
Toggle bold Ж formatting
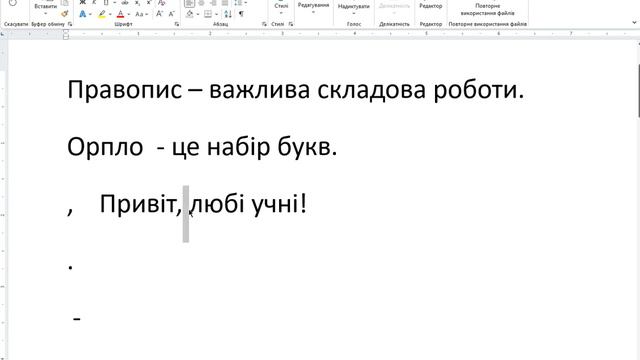click(82, 2)
